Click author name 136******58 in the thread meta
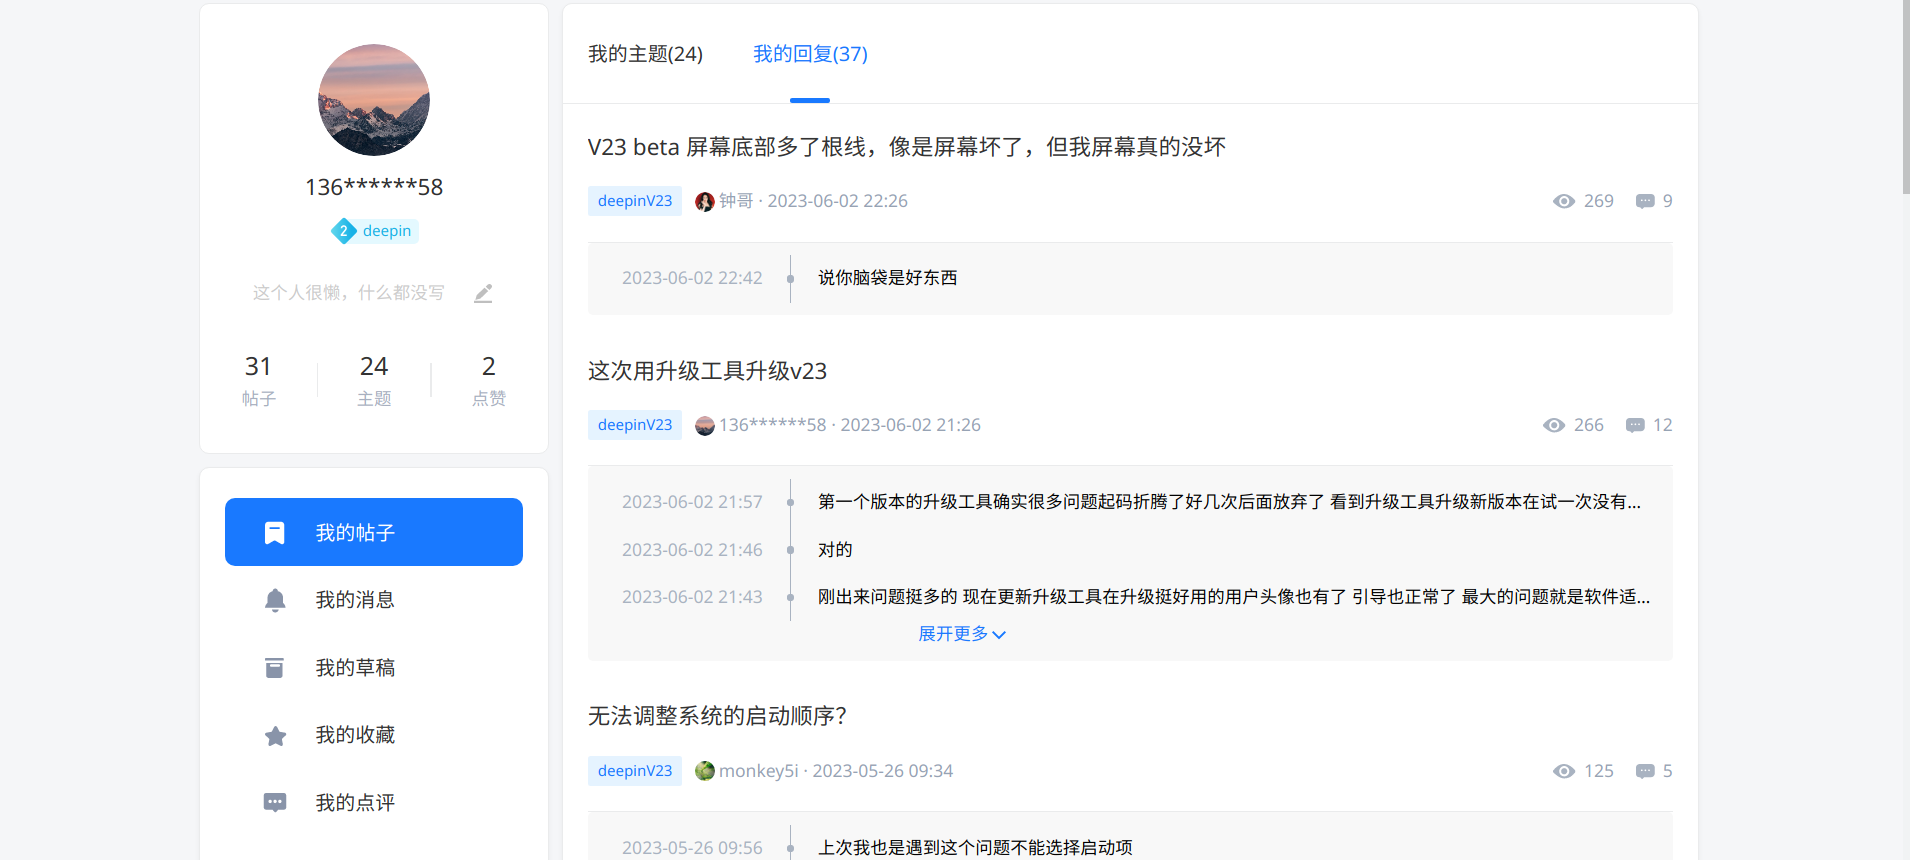The height and width of the screenshot is (860, 1910). click(773, 425)
